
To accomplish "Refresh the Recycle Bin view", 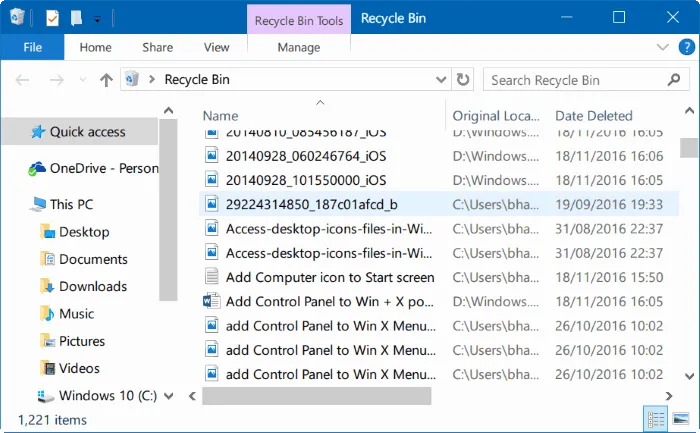I will [462, 80].
